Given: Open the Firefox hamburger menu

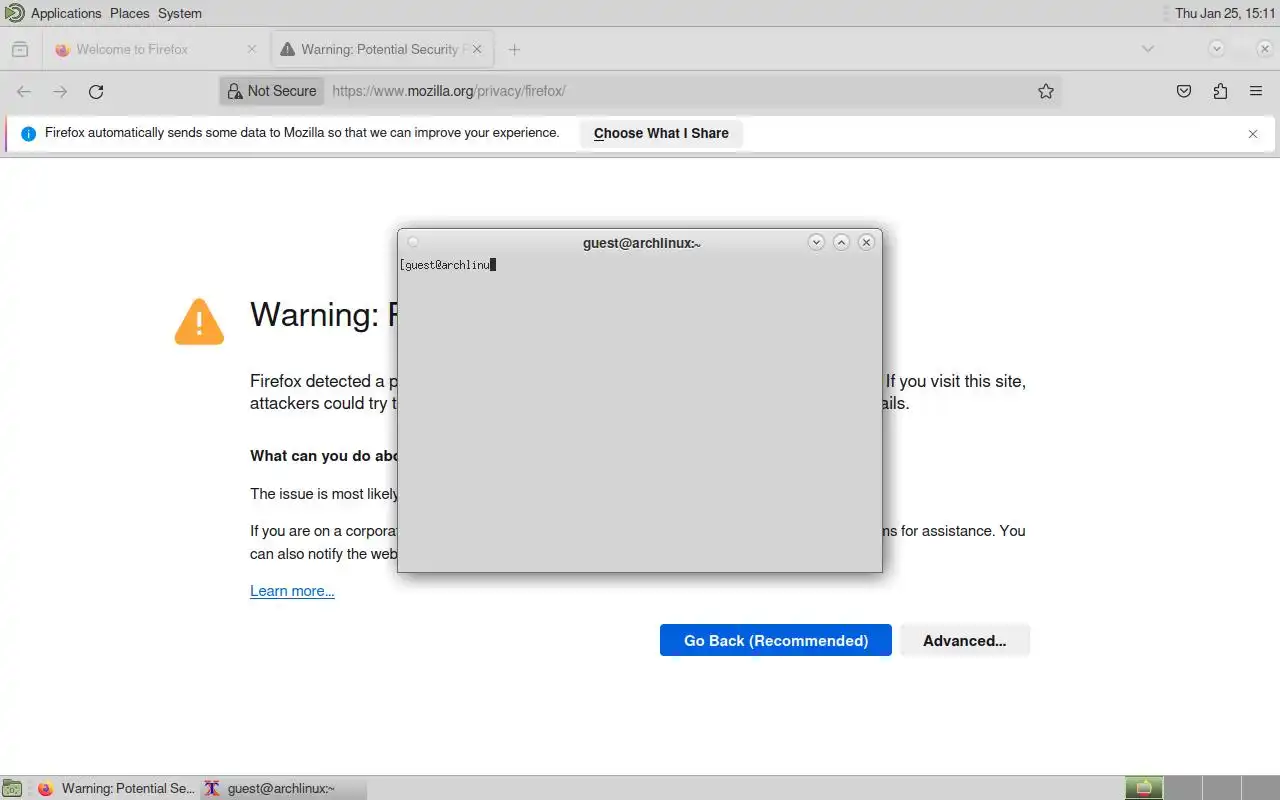Looking at the screenshot, I should point(1256,91).
